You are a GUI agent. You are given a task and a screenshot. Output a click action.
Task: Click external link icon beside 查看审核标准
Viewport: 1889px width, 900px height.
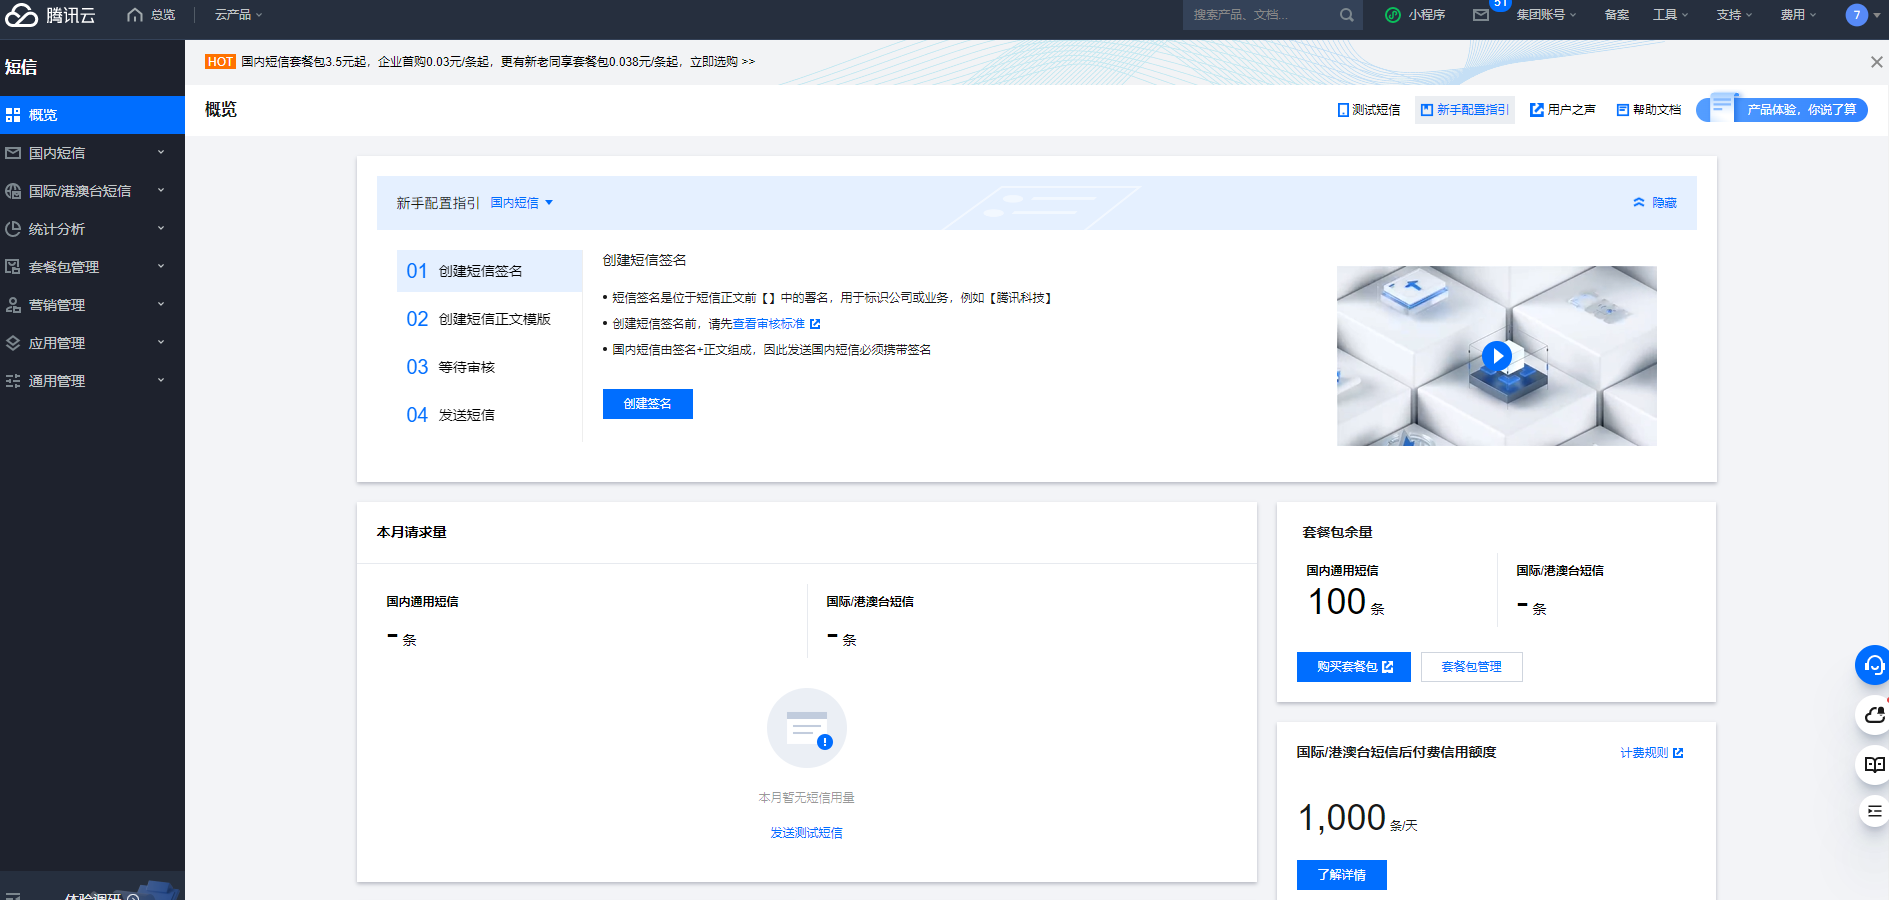pyautogui.click(x=815, y=324)
